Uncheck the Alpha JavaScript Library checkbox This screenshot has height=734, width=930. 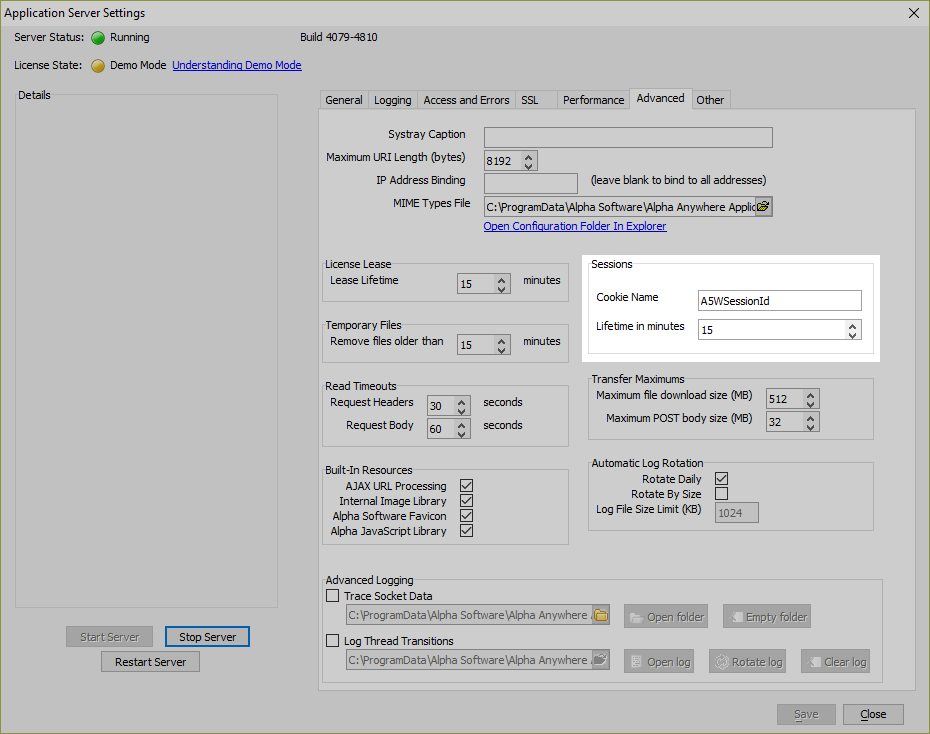coord(466,531)
